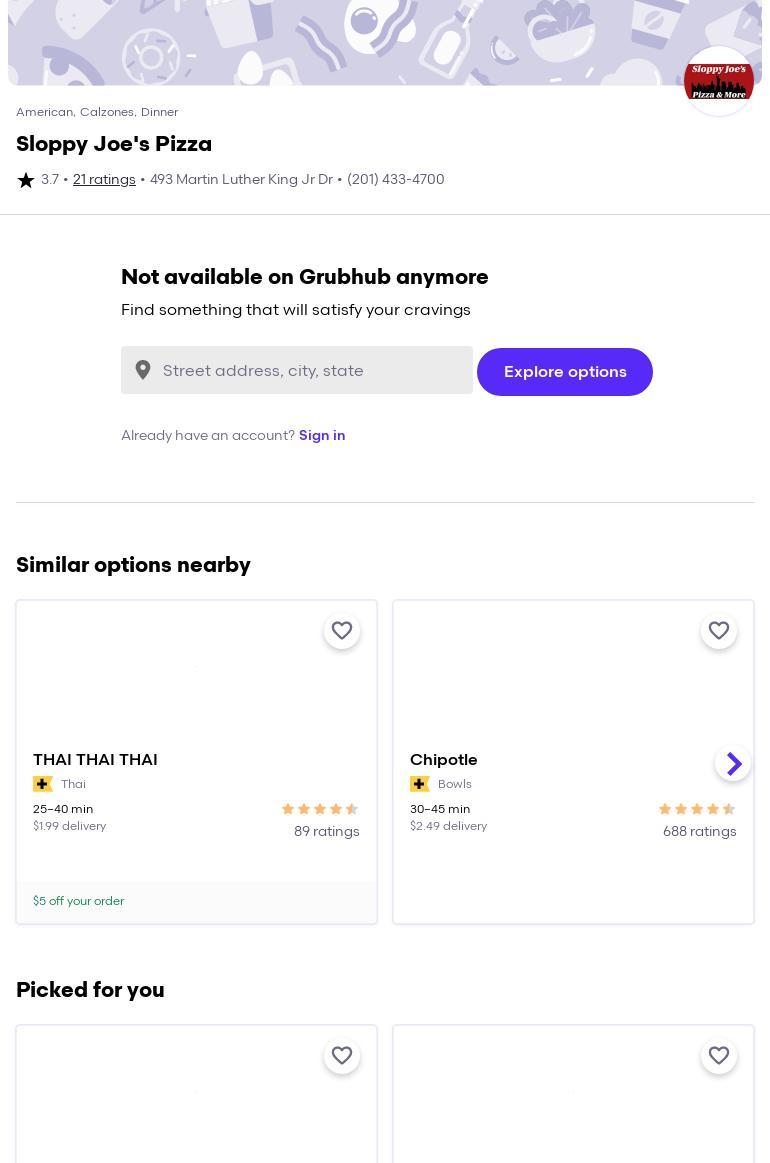Screen dimensions: 770x1163
Task: Click Grubhub+ badge on THAI THAI THAI
Action: [43, 784]
